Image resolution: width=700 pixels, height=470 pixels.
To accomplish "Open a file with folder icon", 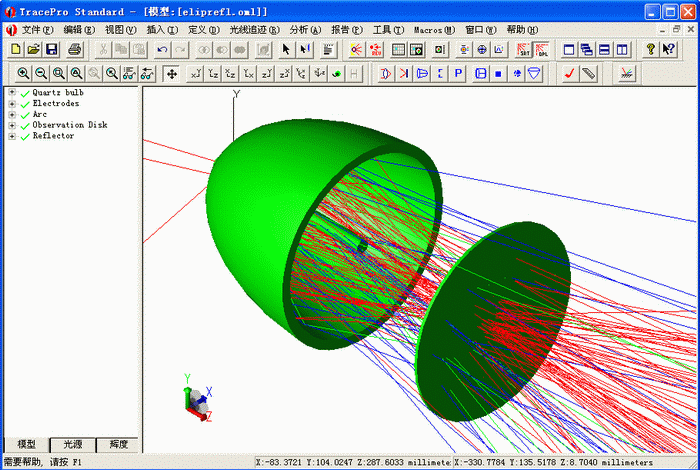I will (x=33, y=50).
